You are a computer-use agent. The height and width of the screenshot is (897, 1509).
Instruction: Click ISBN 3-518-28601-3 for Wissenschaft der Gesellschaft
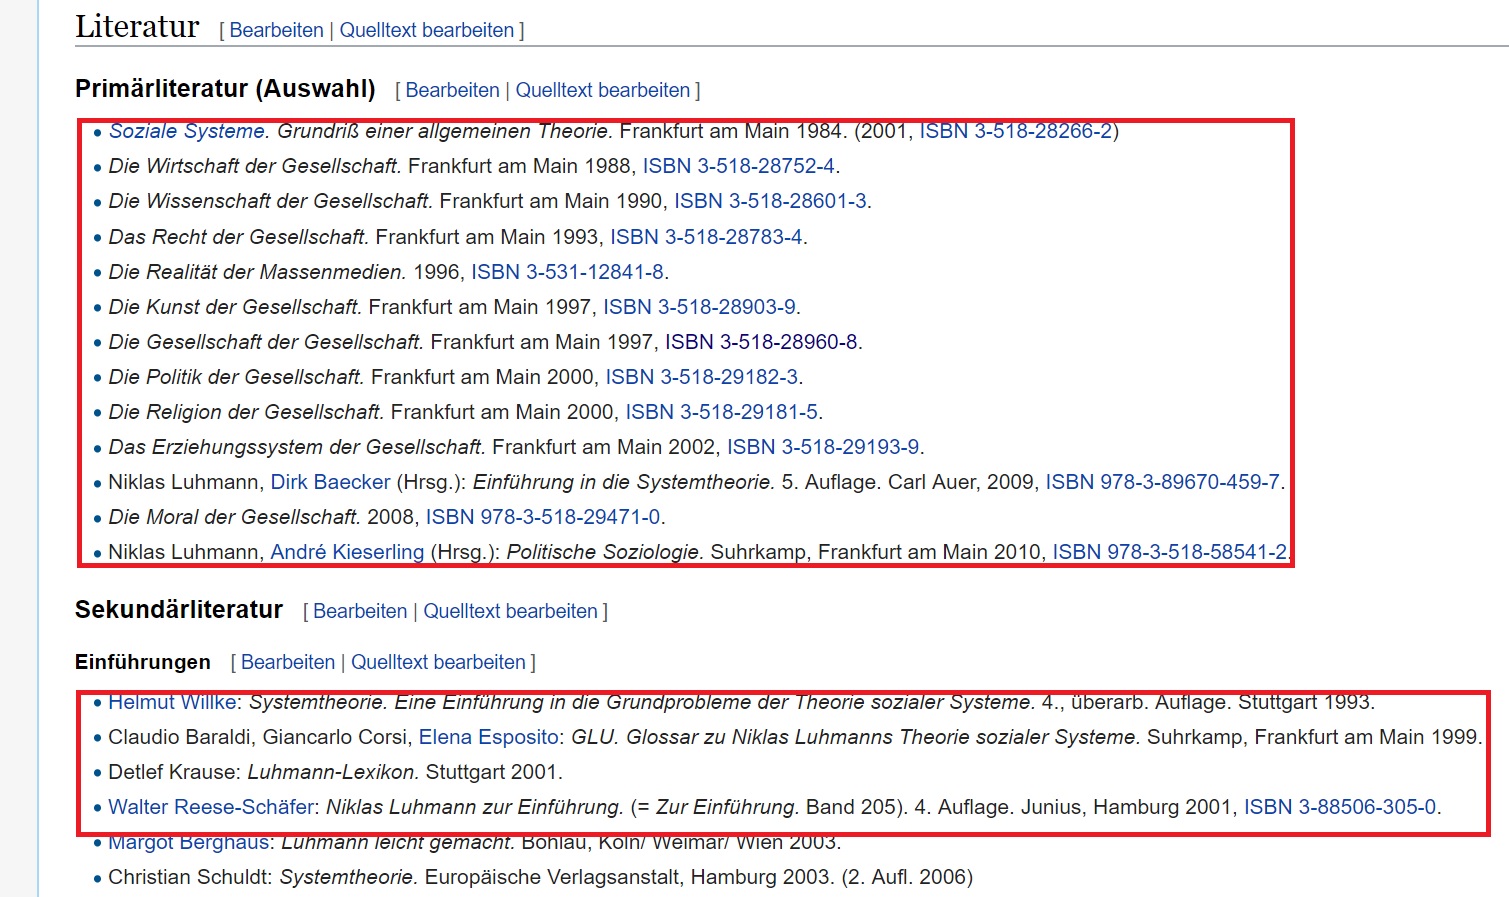[x=770, y=201]
